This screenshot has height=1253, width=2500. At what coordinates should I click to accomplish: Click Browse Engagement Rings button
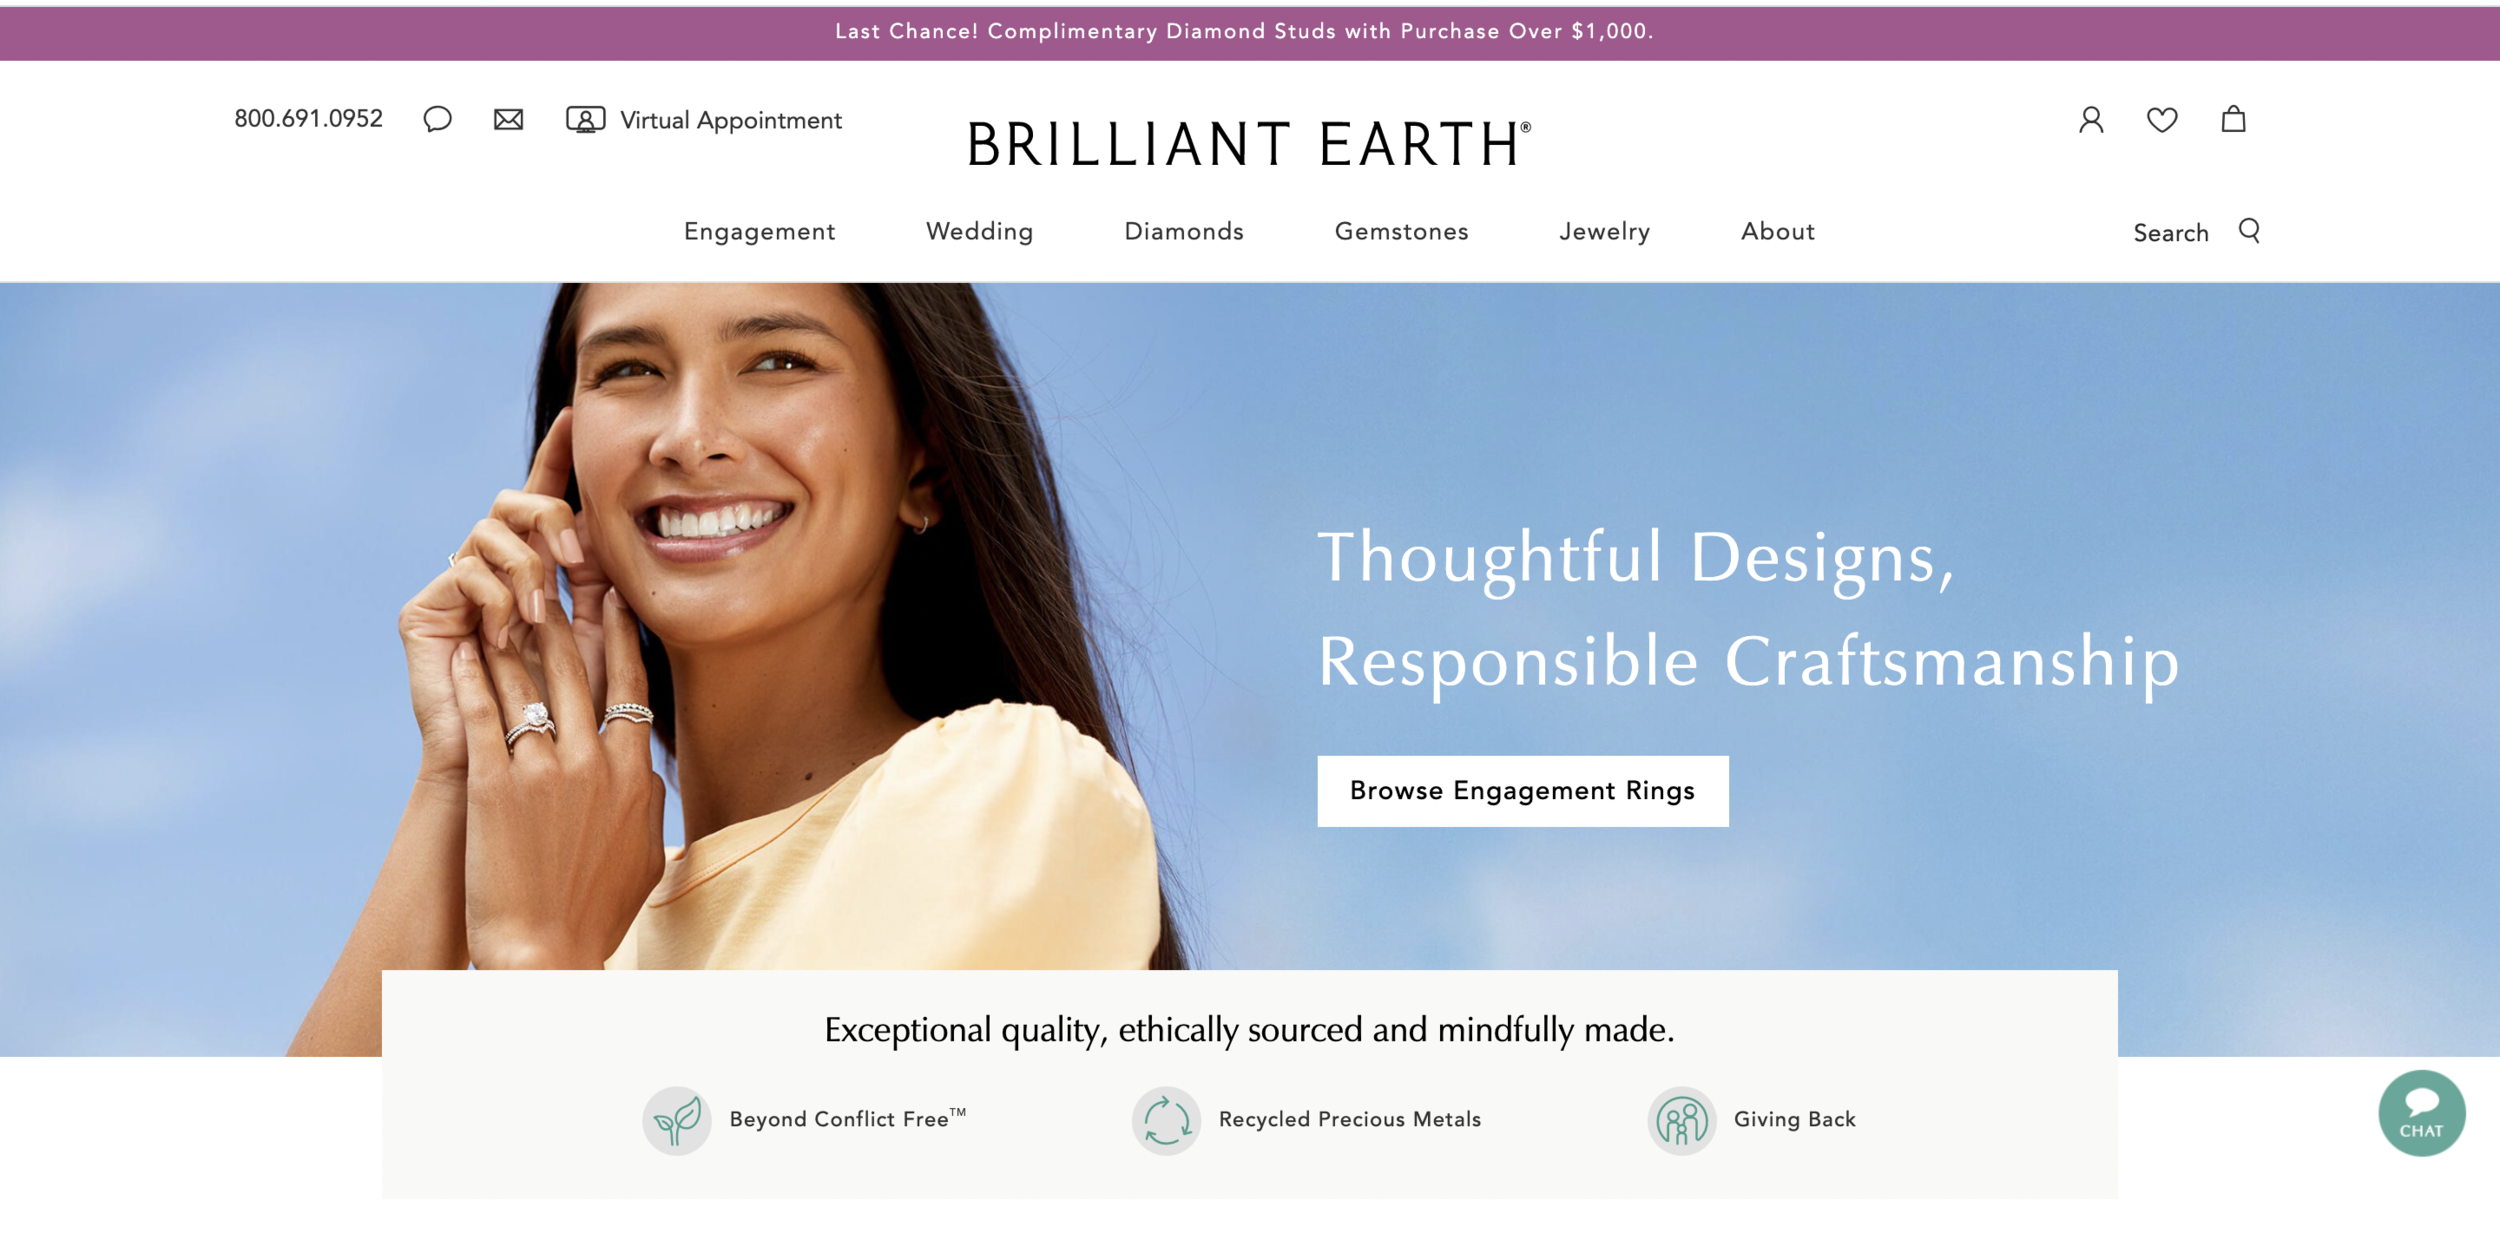click(x=1522, y=791)
